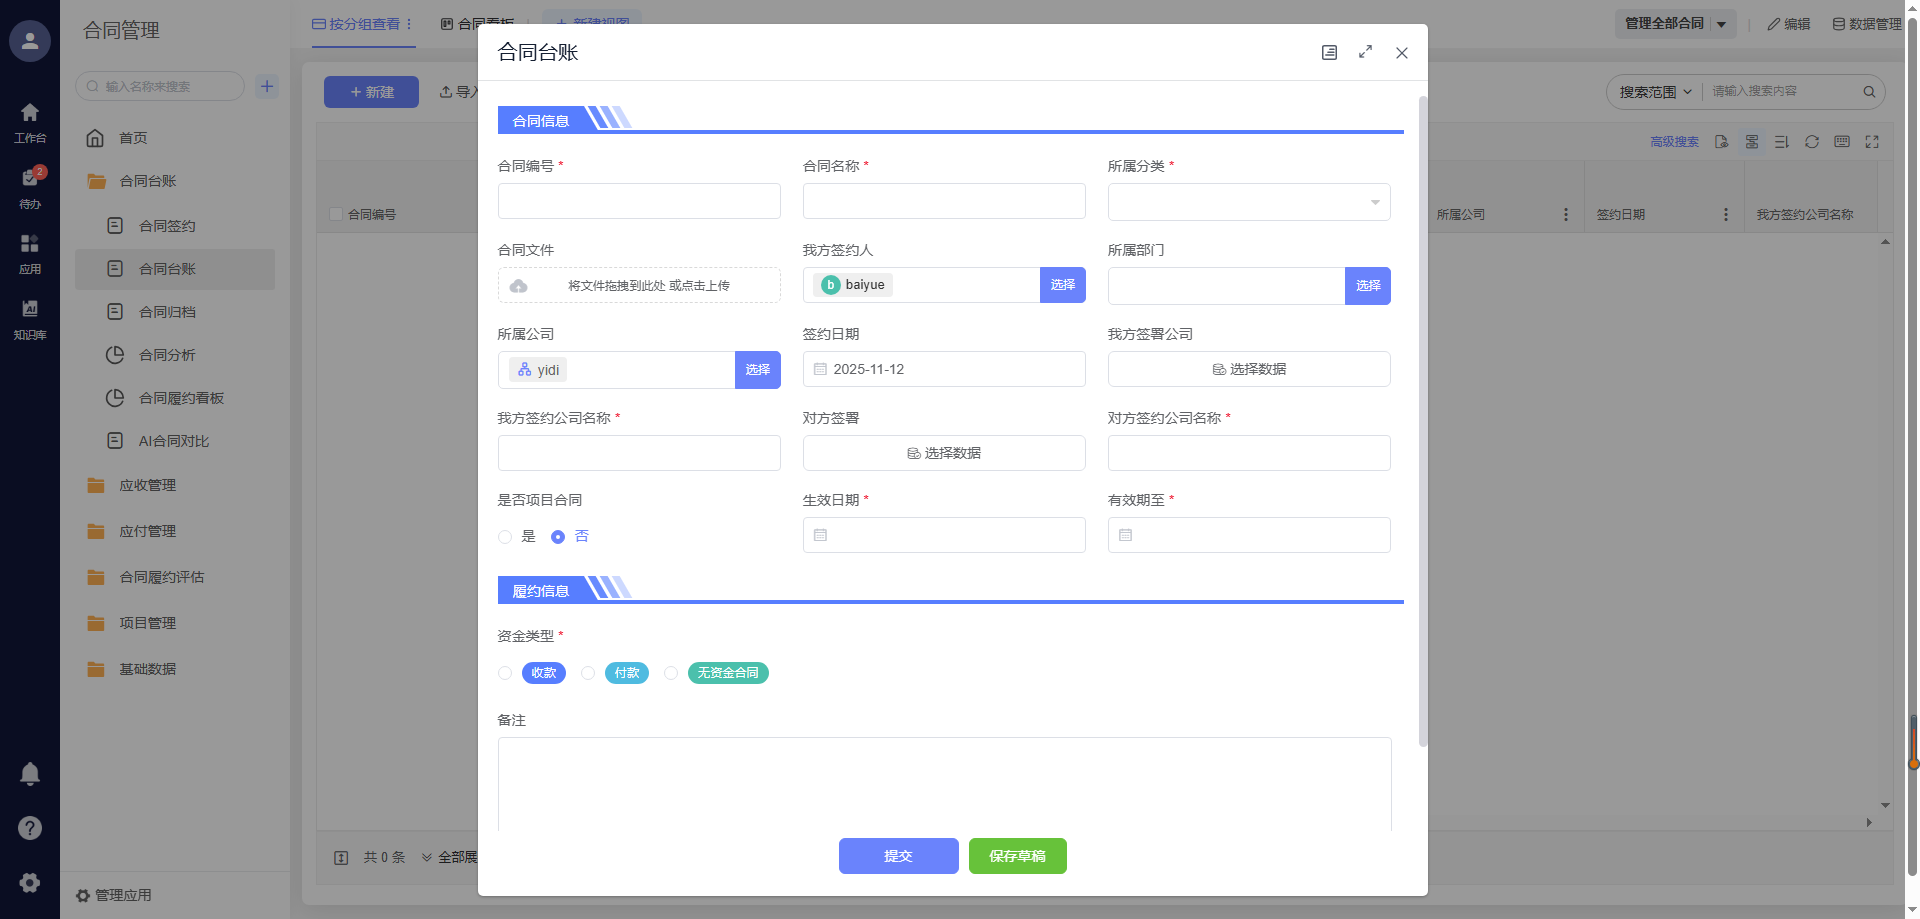Click the 合同编号 input field
Image resolution: width=1920 pixels, height=919 pixels.
coord(639,201)
